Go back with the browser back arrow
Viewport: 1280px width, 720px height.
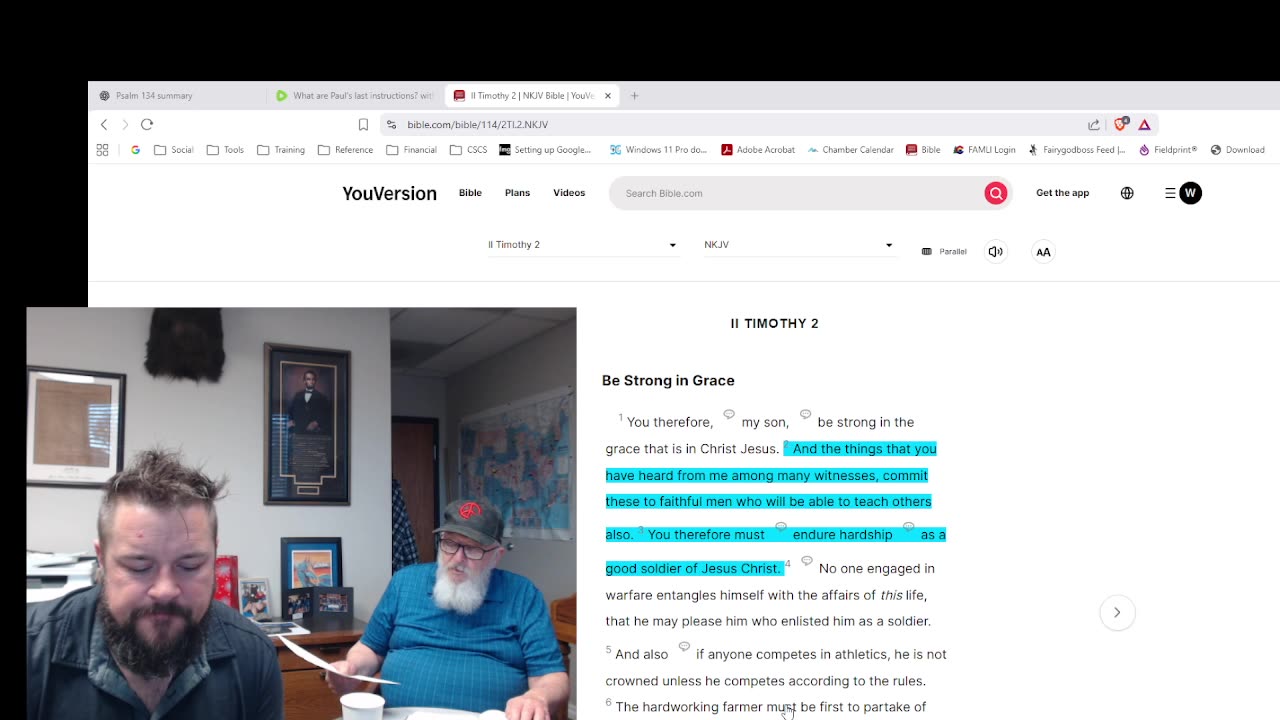(x=104, y=124)
